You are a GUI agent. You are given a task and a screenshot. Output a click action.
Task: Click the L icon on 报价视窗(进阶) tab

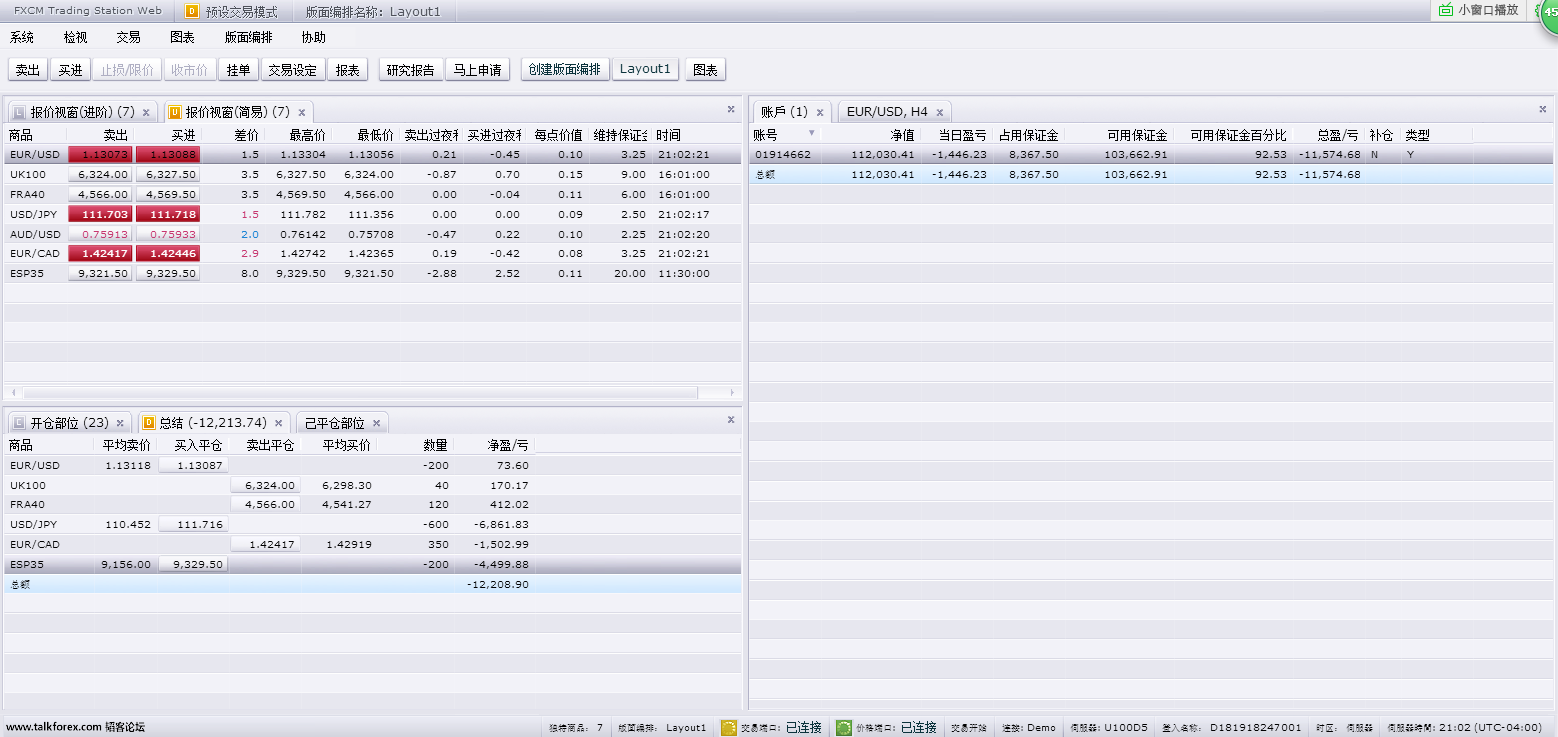(19, 112)
